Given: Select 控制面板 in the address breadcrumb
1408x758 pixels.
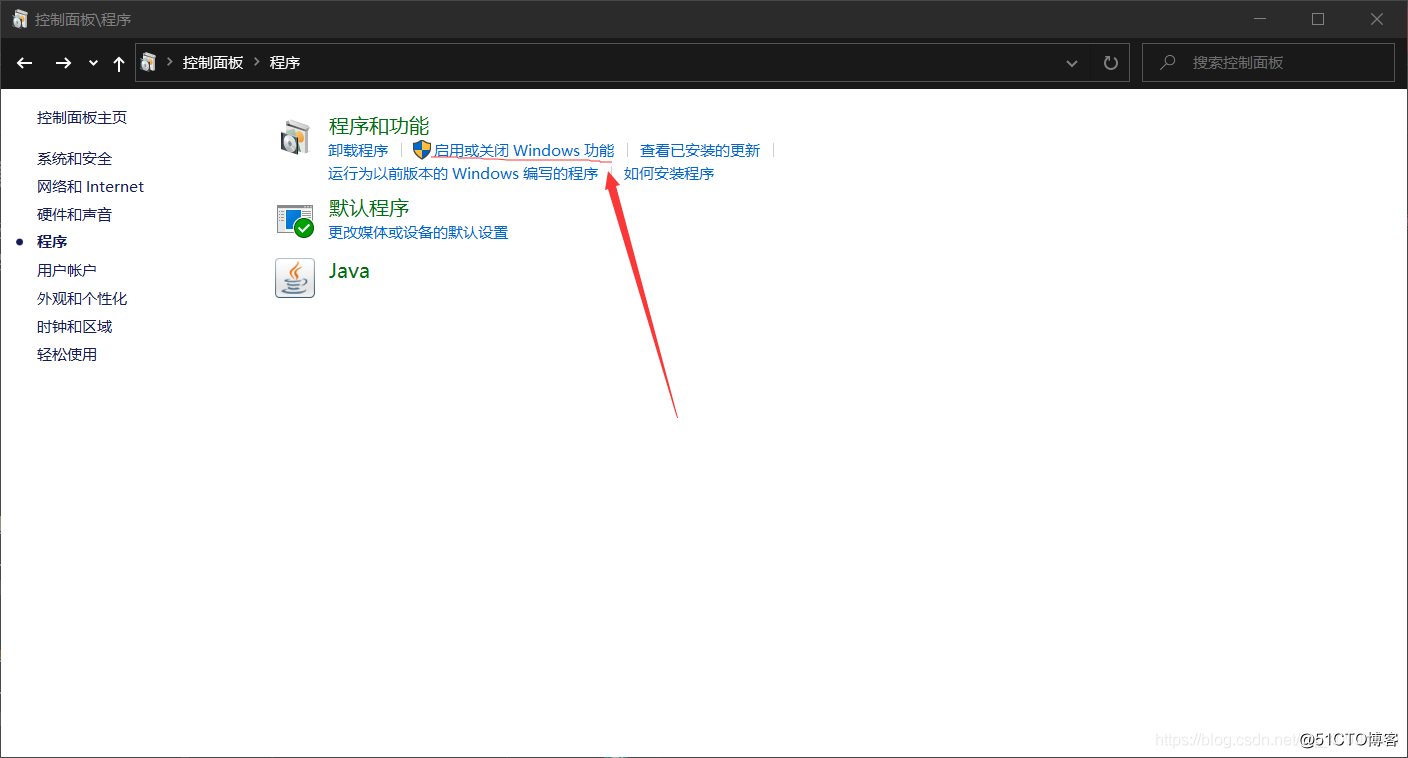Looking at the screenshot, I should (213, 62).
